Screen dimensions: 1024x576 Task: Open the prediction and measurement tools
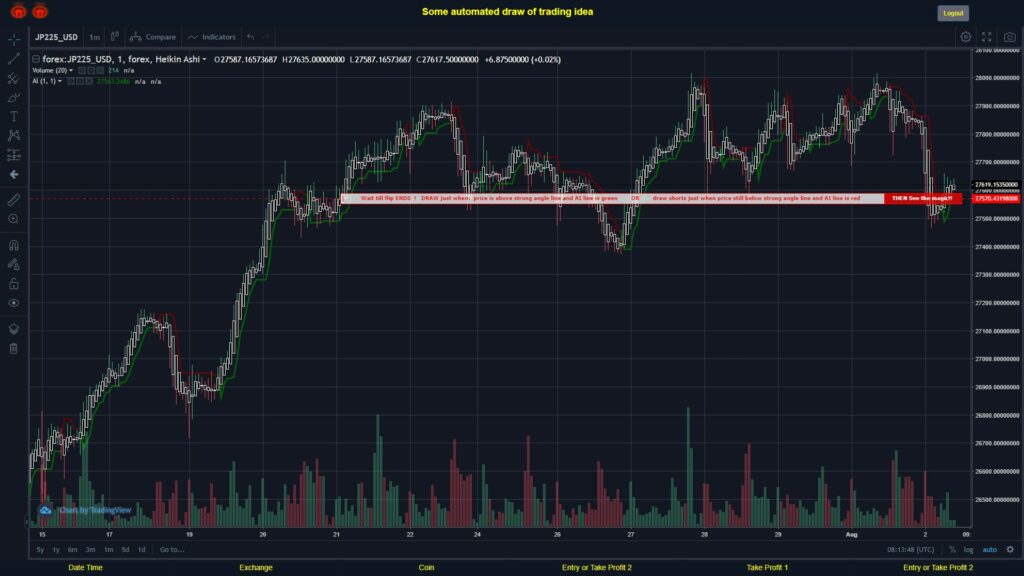(14, 155)
